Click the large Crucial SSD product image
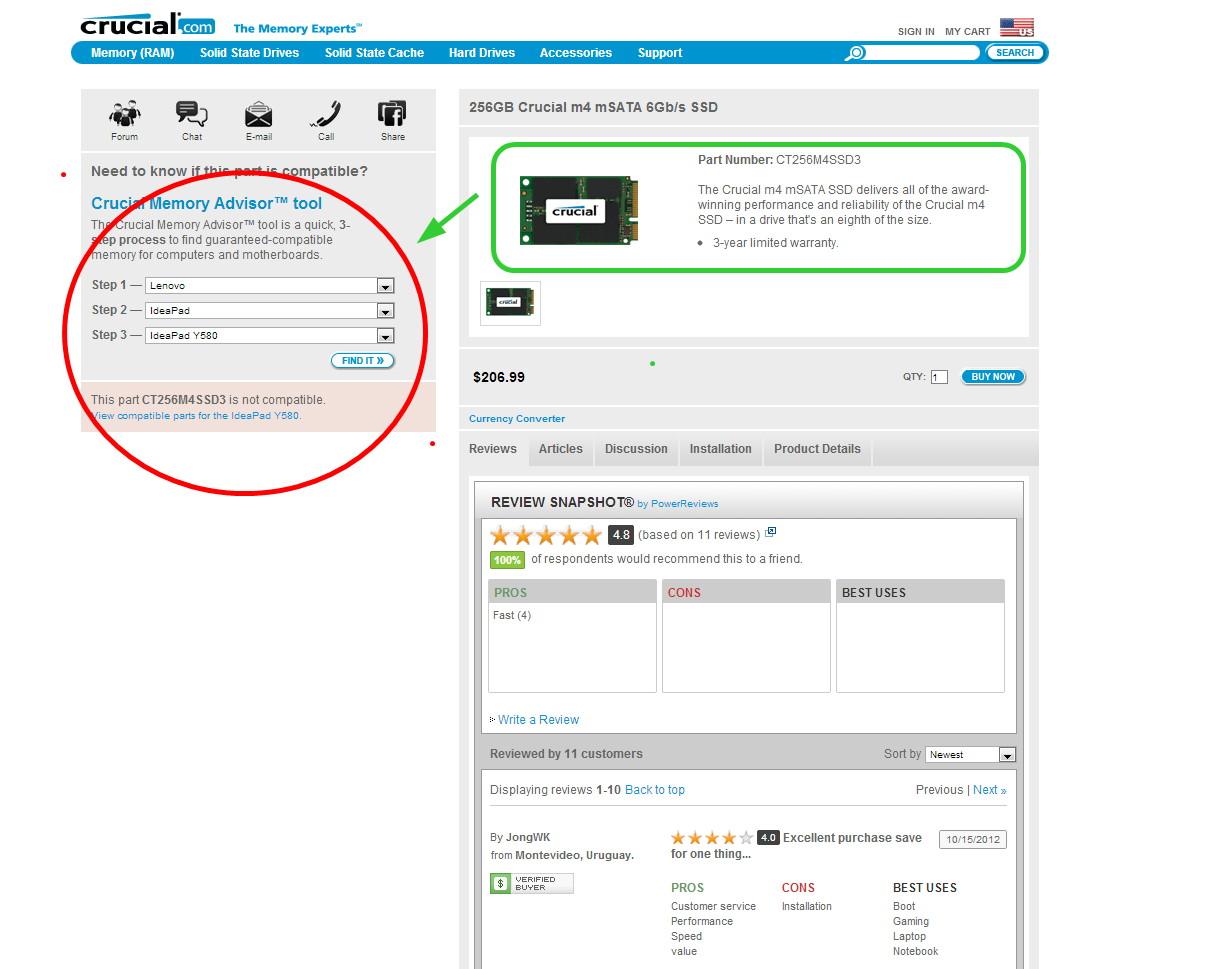Viewport: 1232px width, 969px height. click(x=579, y=210)
